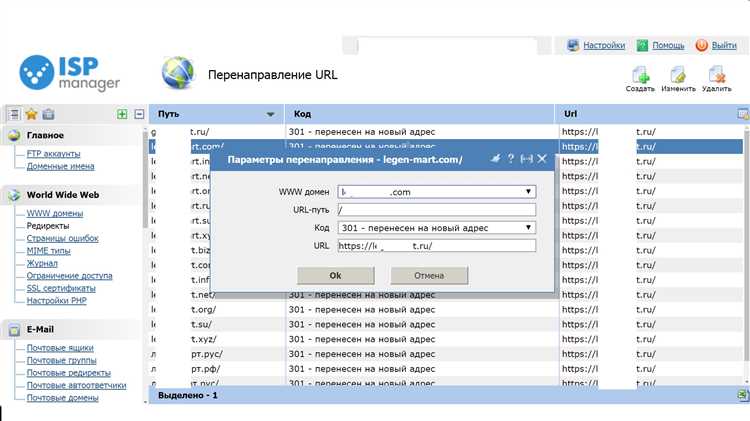Open the Код dropdown in dialog

(x=437, y=228)
